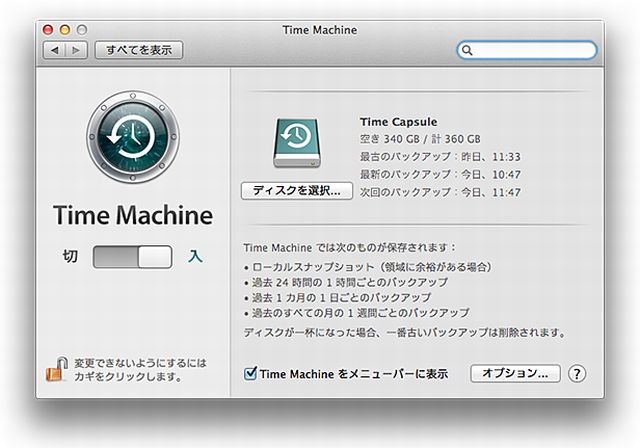This screenshot has width=640, height=448.
Task: Close the window with the red button
Action: pyautogui.click(x=48, y=30)
